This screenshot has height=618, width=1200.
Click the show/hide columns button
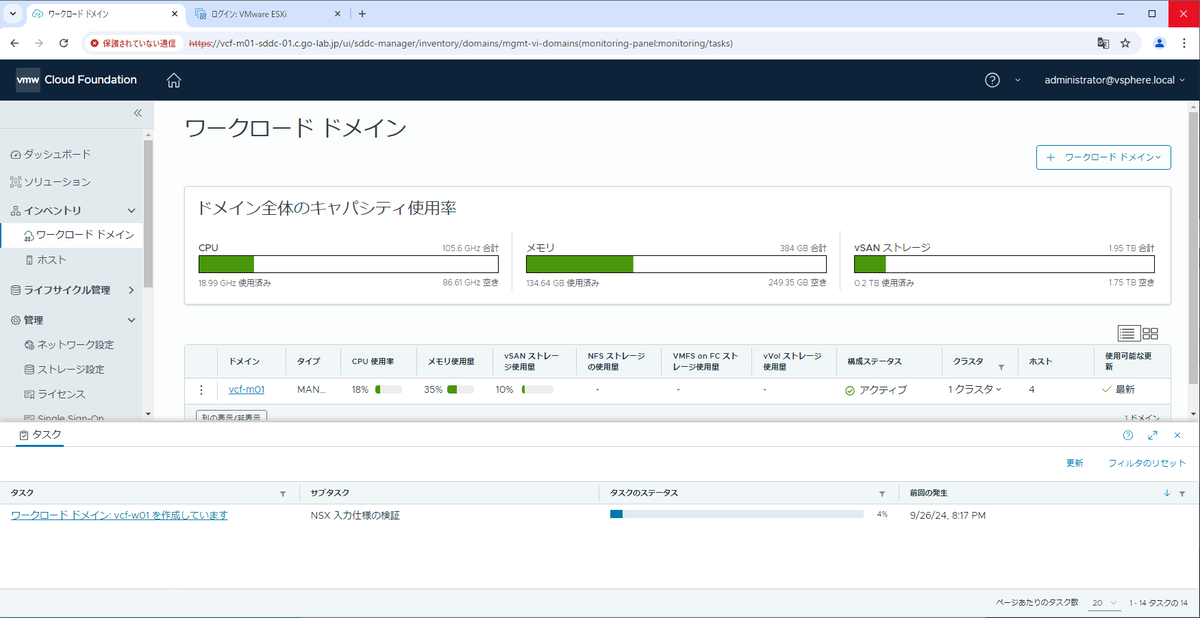point(231,415)
